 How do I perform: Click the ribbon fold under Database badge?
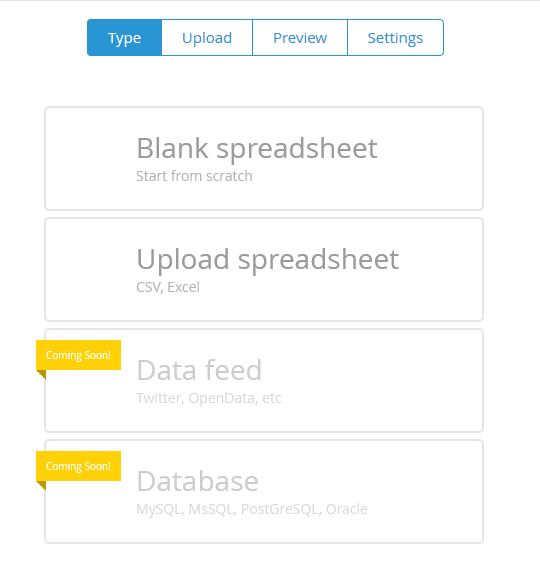[x=42, y=485]
